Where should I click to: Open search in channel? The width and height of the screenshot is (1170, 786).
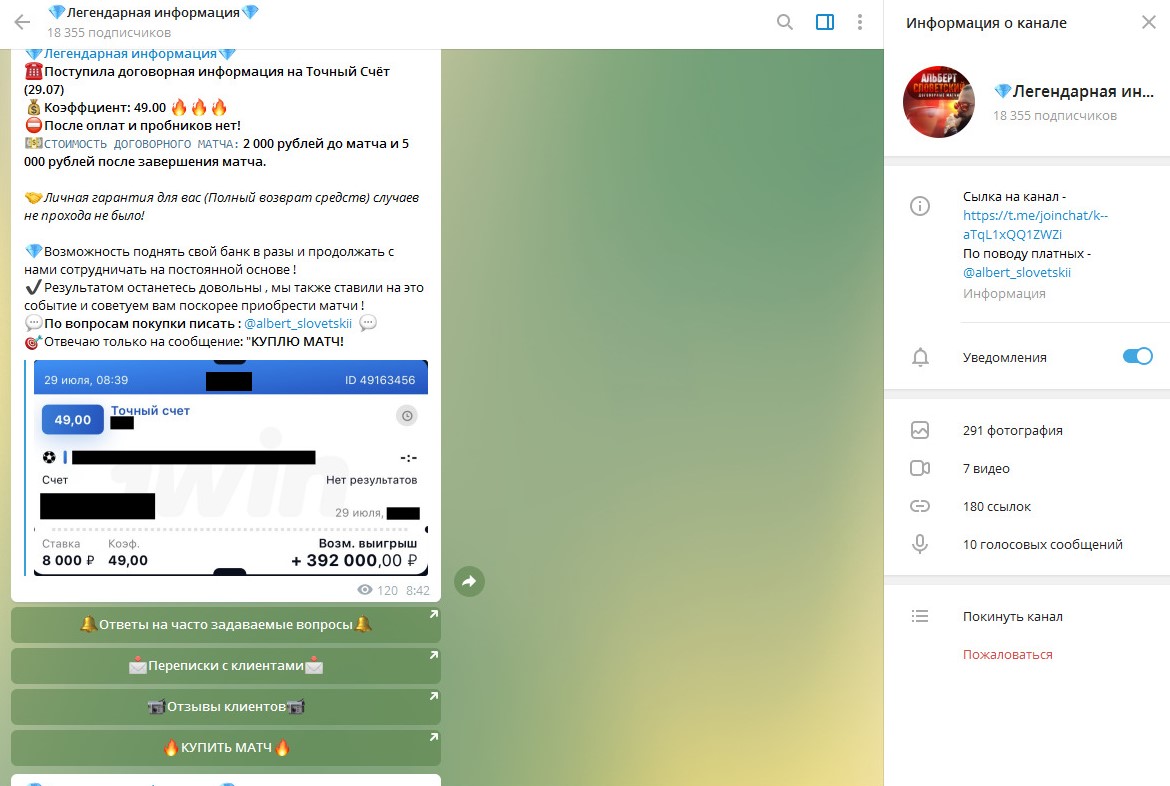(784, 22)
